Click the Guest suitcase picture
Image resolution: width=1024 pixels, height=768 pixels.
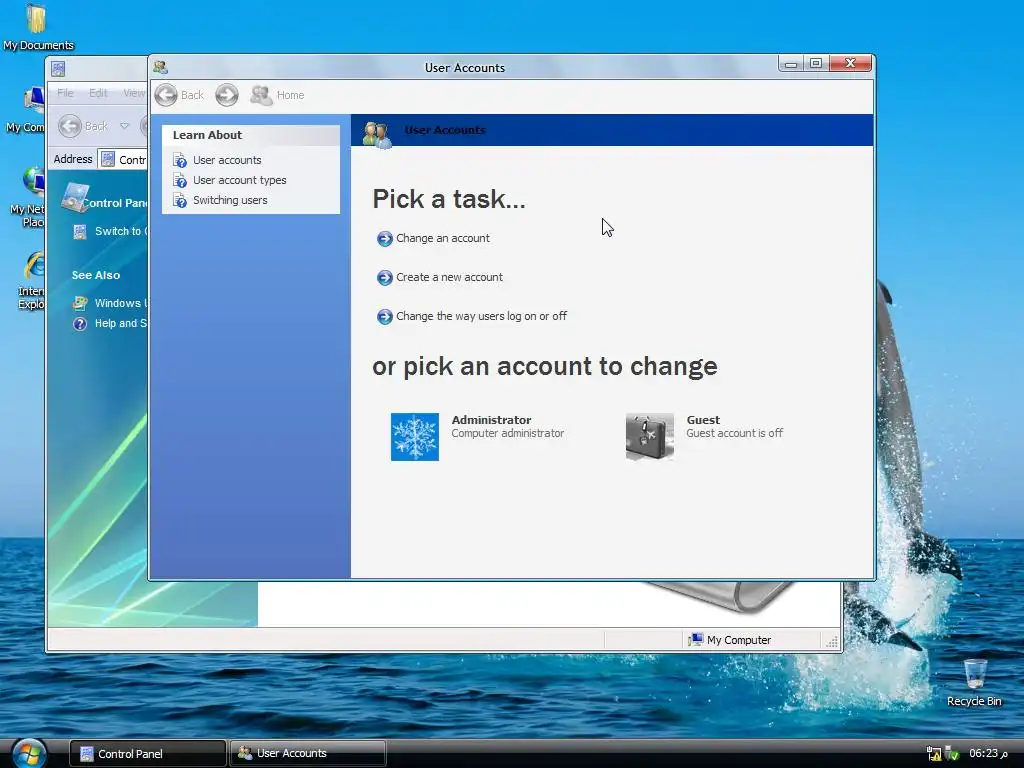(650, 437)
